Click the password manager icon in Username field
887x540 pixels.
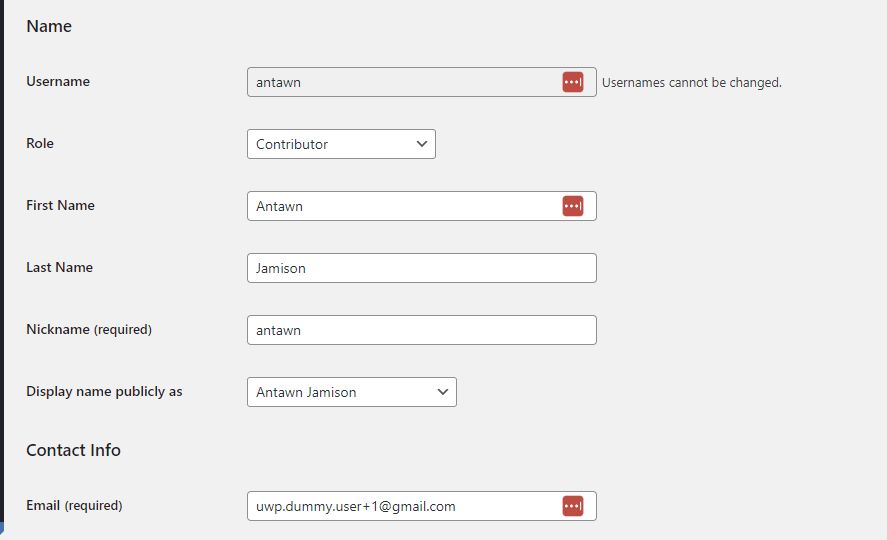tap(572, 82)
